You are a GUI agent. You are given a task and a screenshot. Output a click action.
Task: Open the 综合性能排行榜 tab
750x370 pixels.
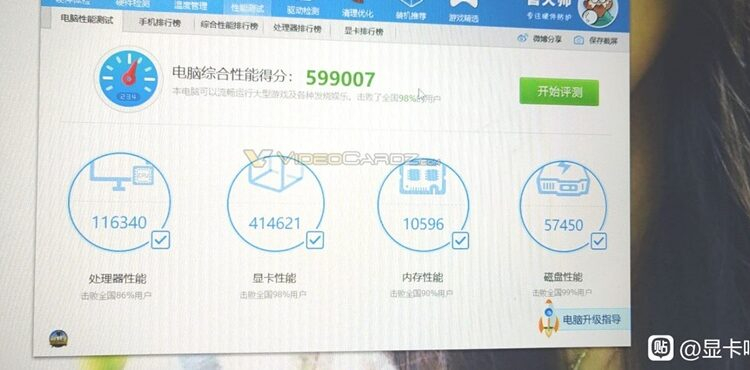(229, 25)
